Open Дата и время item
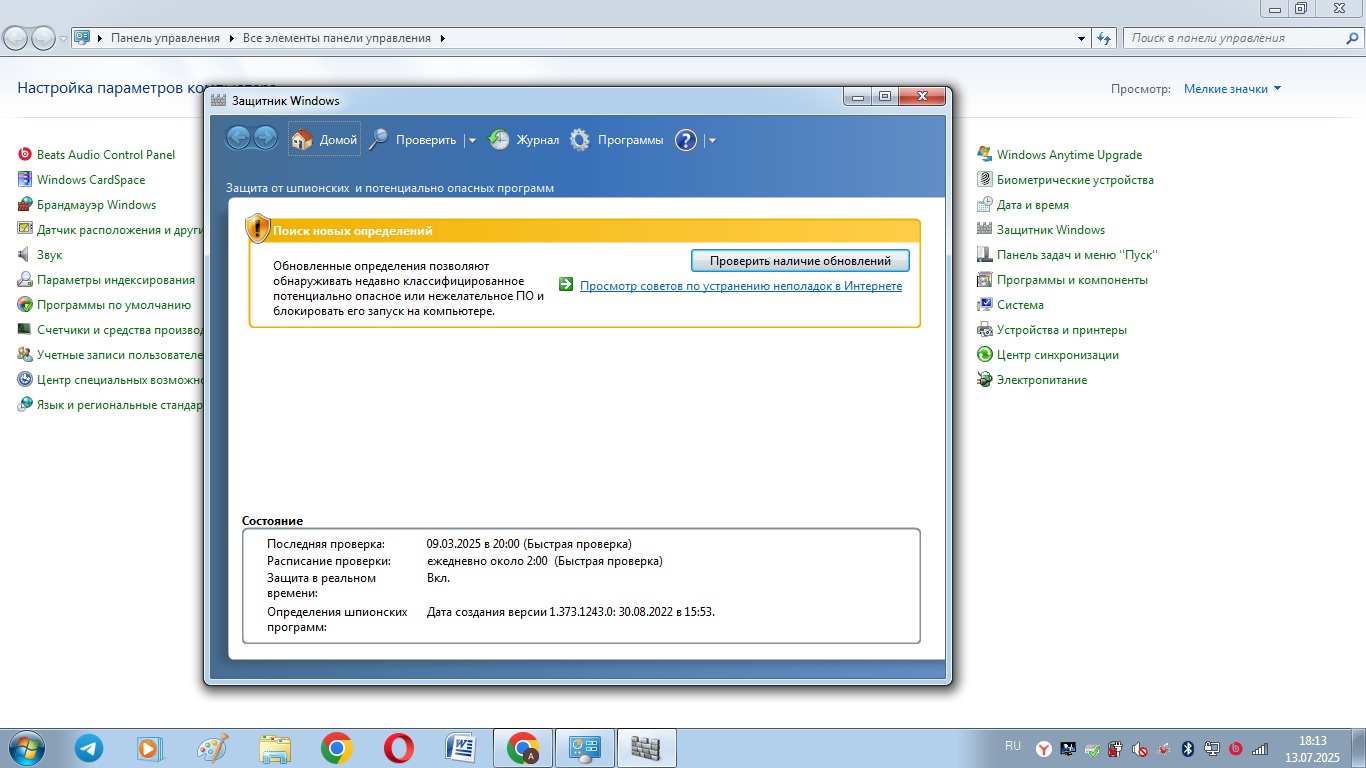1366x768 pixels. point(1033,205)
